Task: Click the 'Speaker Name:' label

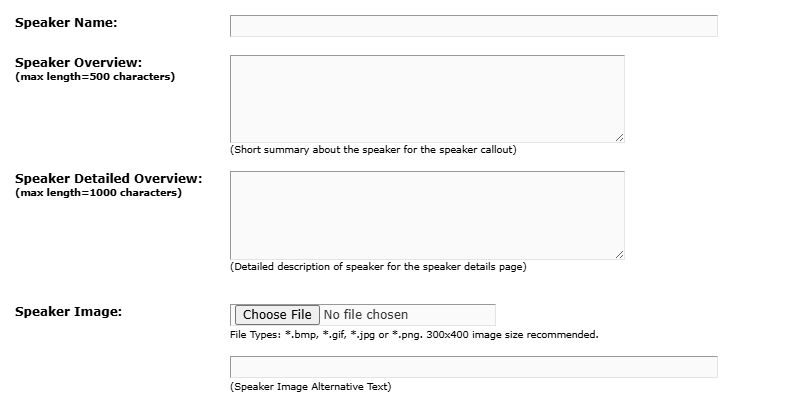Action: (66, 22)
